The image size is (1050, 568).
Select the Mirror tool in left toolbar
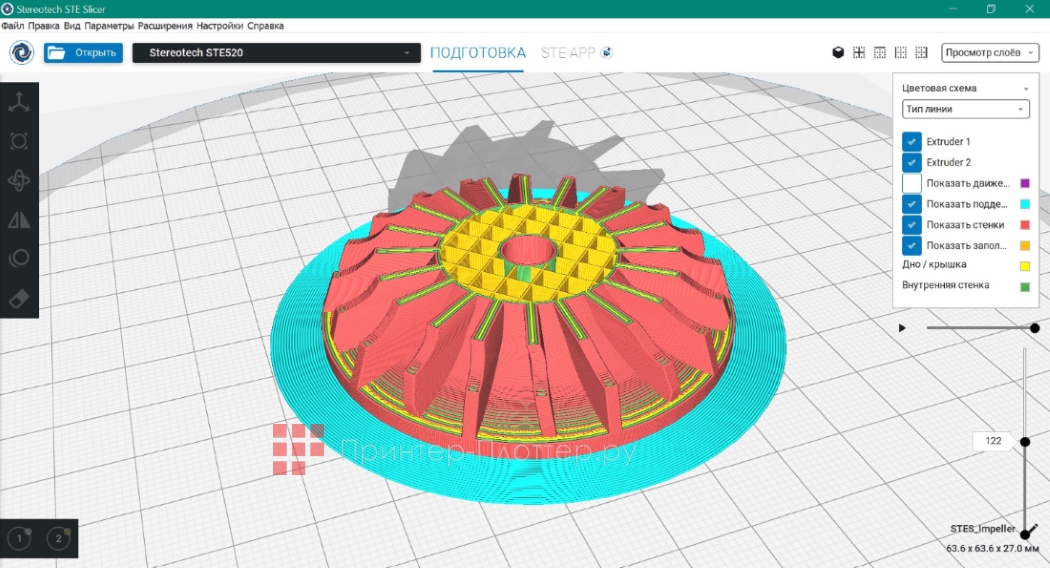(x=19, y=220)
